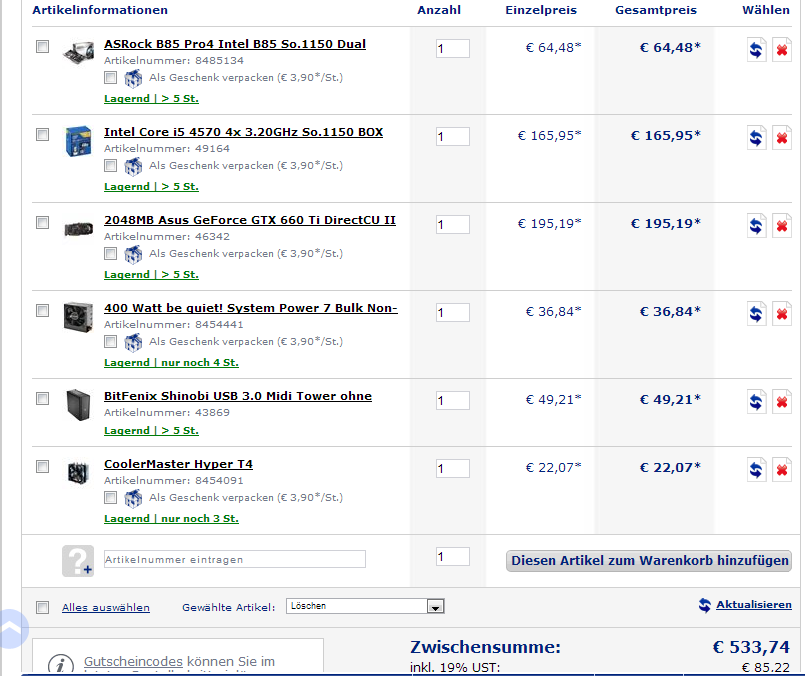Focus quantity field next to Artikelnummer entry
This screenshot has height=676, width=805.
(x=453, y=557)
